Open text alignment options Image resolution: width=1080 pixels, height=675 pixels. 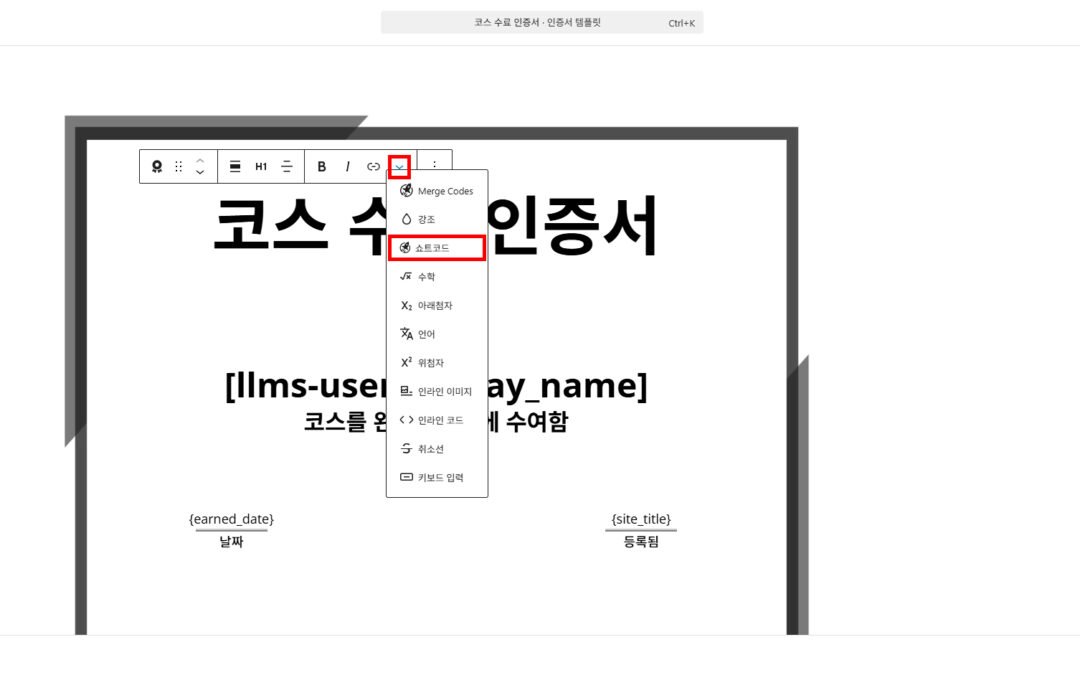[287, 167]
